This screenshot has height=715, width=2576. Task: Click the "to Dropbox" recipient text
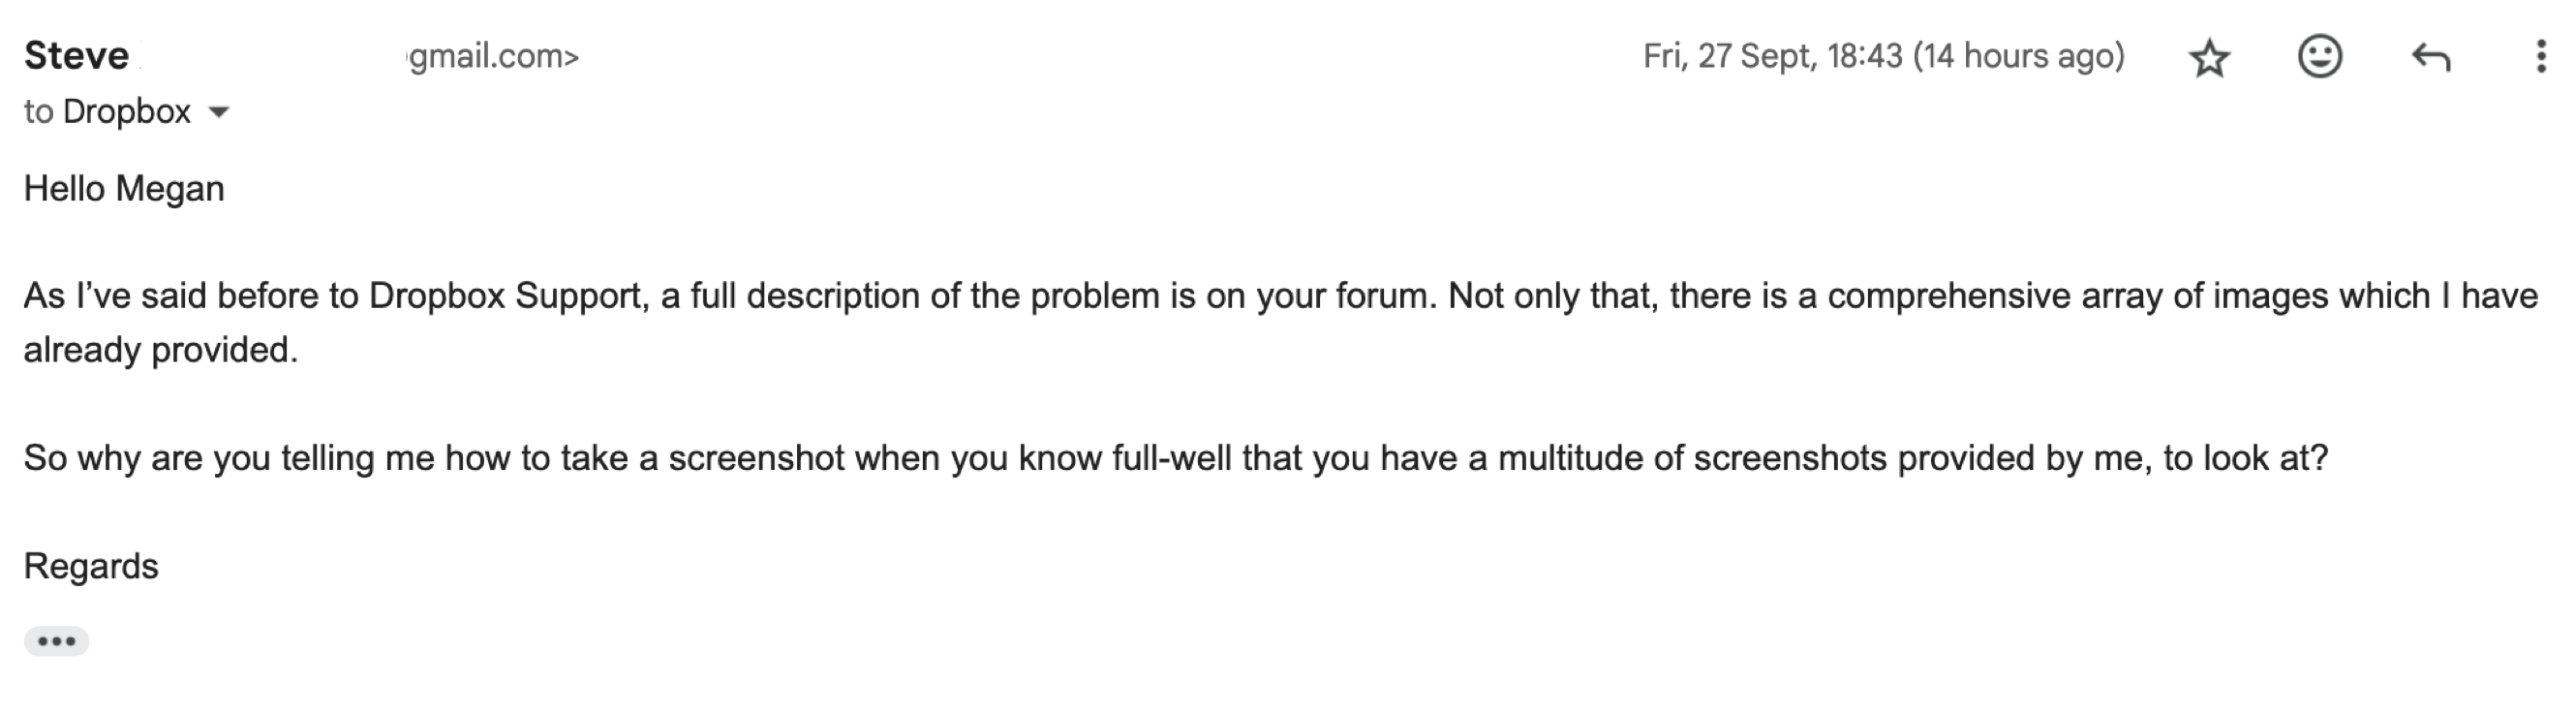(107, 111)
